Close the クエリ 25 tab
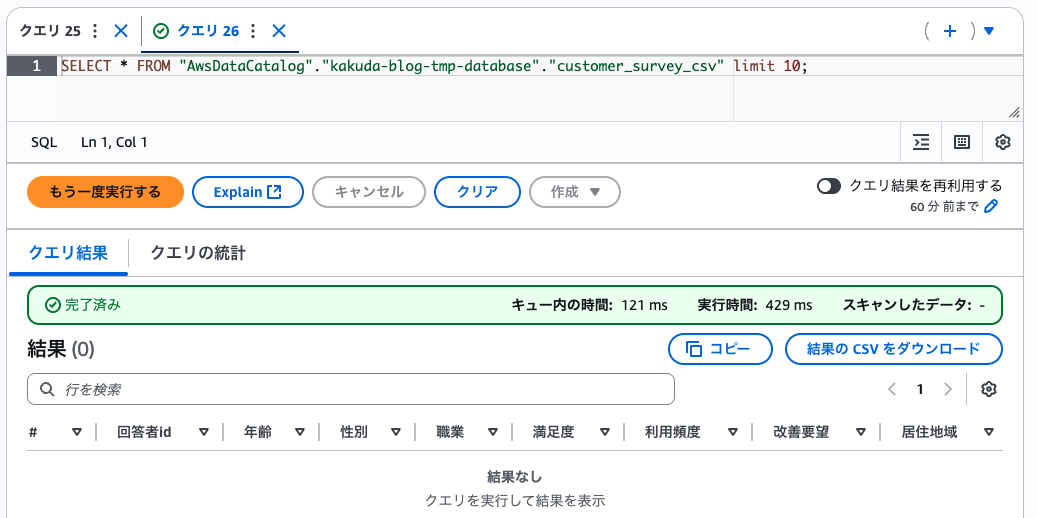This screenshot has height=518, width=1037. pyautogui.click(x=121, y=31)
